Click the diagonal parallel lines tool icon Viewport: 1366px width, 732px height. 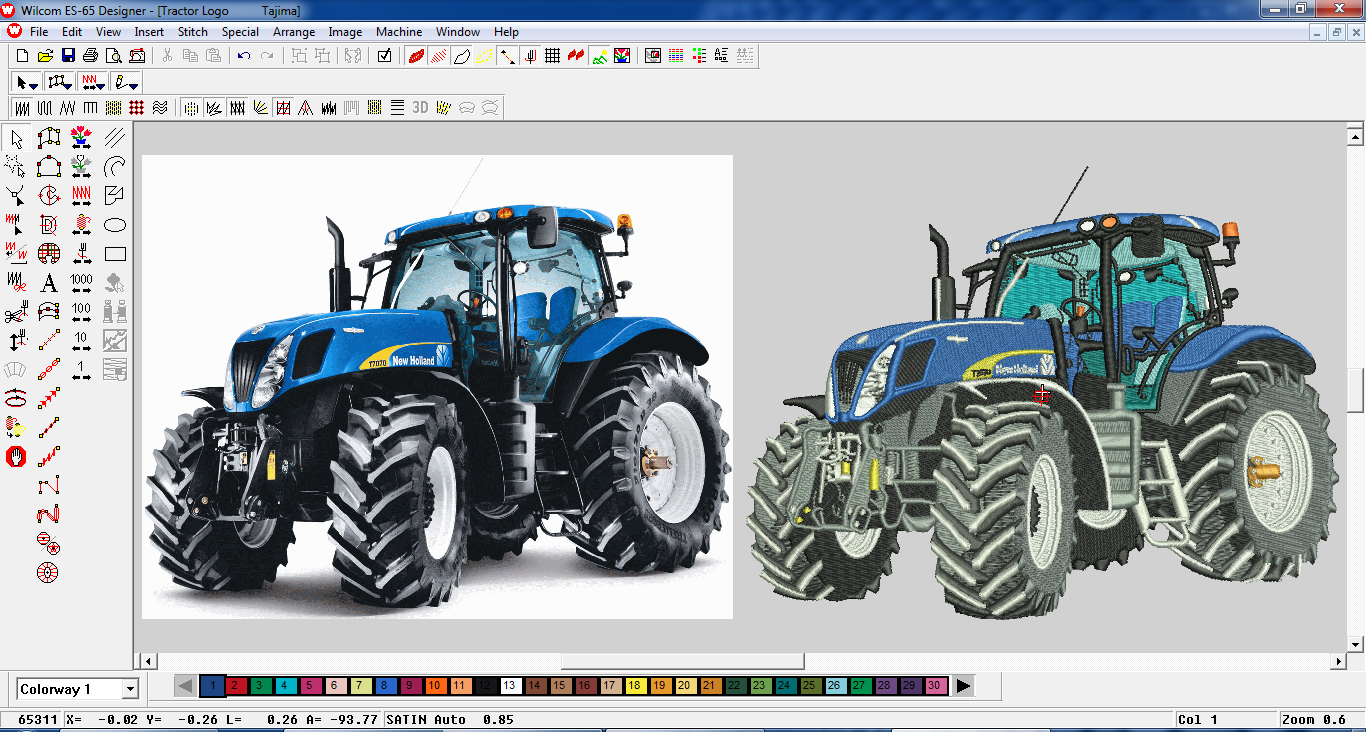point(115,138)
